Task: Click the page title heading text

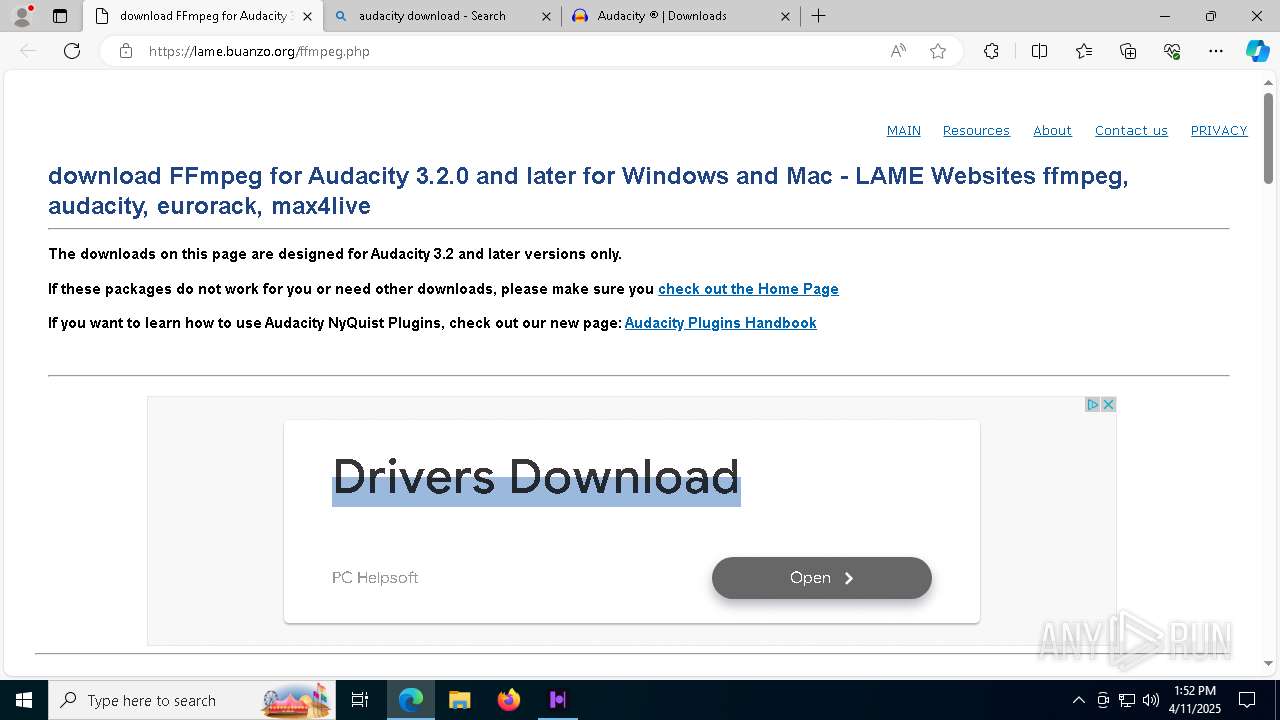Action: pos(588,191)
